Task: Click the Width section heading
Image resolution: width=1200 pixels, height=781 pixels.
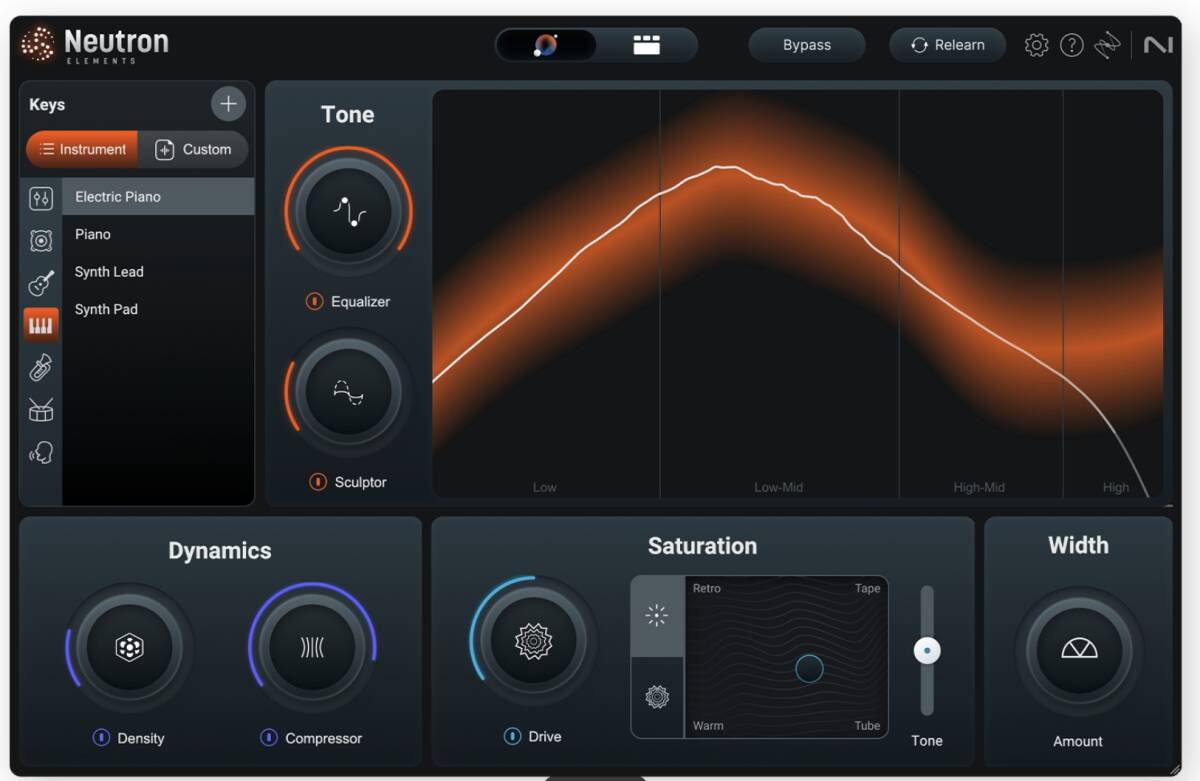Action: tap(1078, 545)
